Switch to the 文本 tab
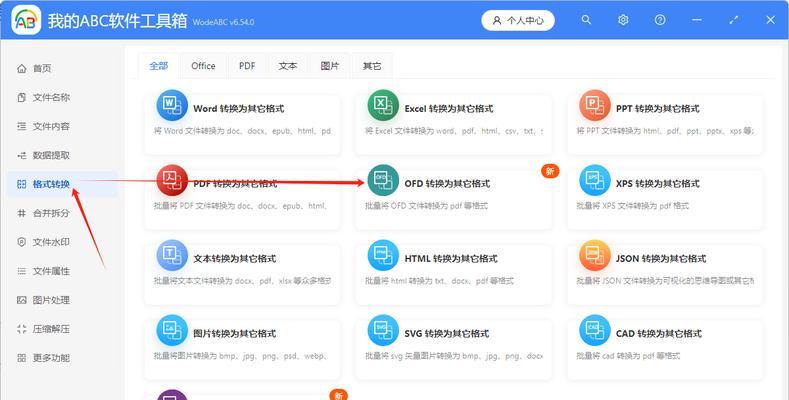This screenshot has width=789, height=400. [x=288, y=66]
